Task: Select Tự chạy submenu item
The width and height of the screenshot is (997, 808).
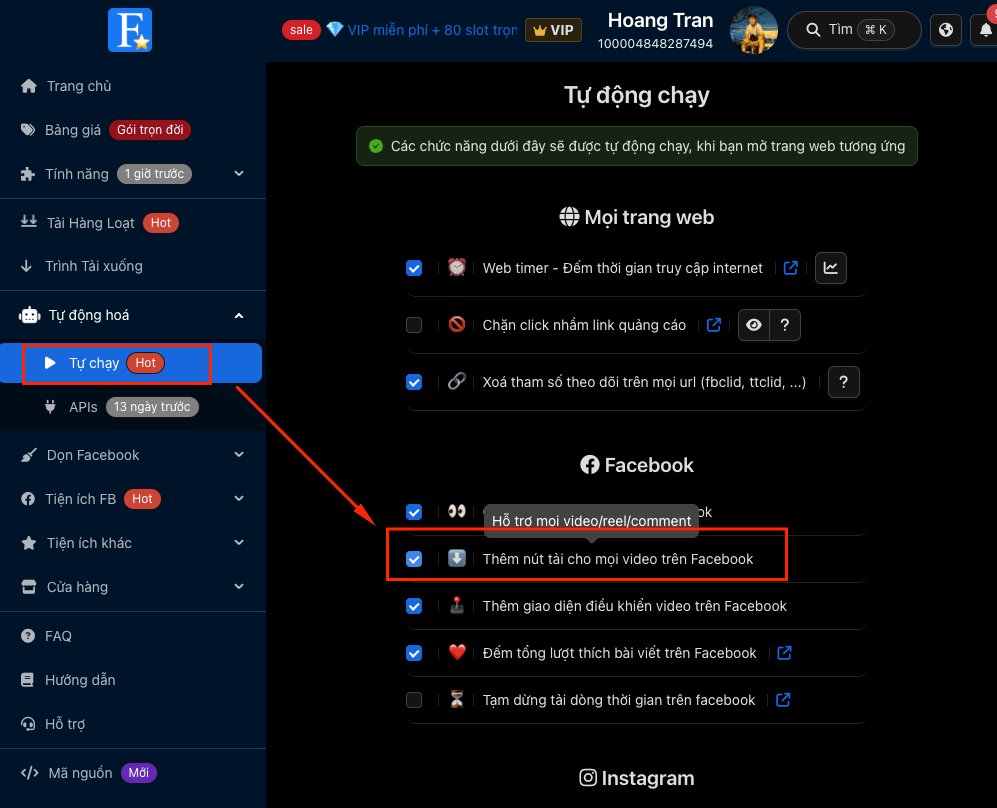Action: point(131,363)
